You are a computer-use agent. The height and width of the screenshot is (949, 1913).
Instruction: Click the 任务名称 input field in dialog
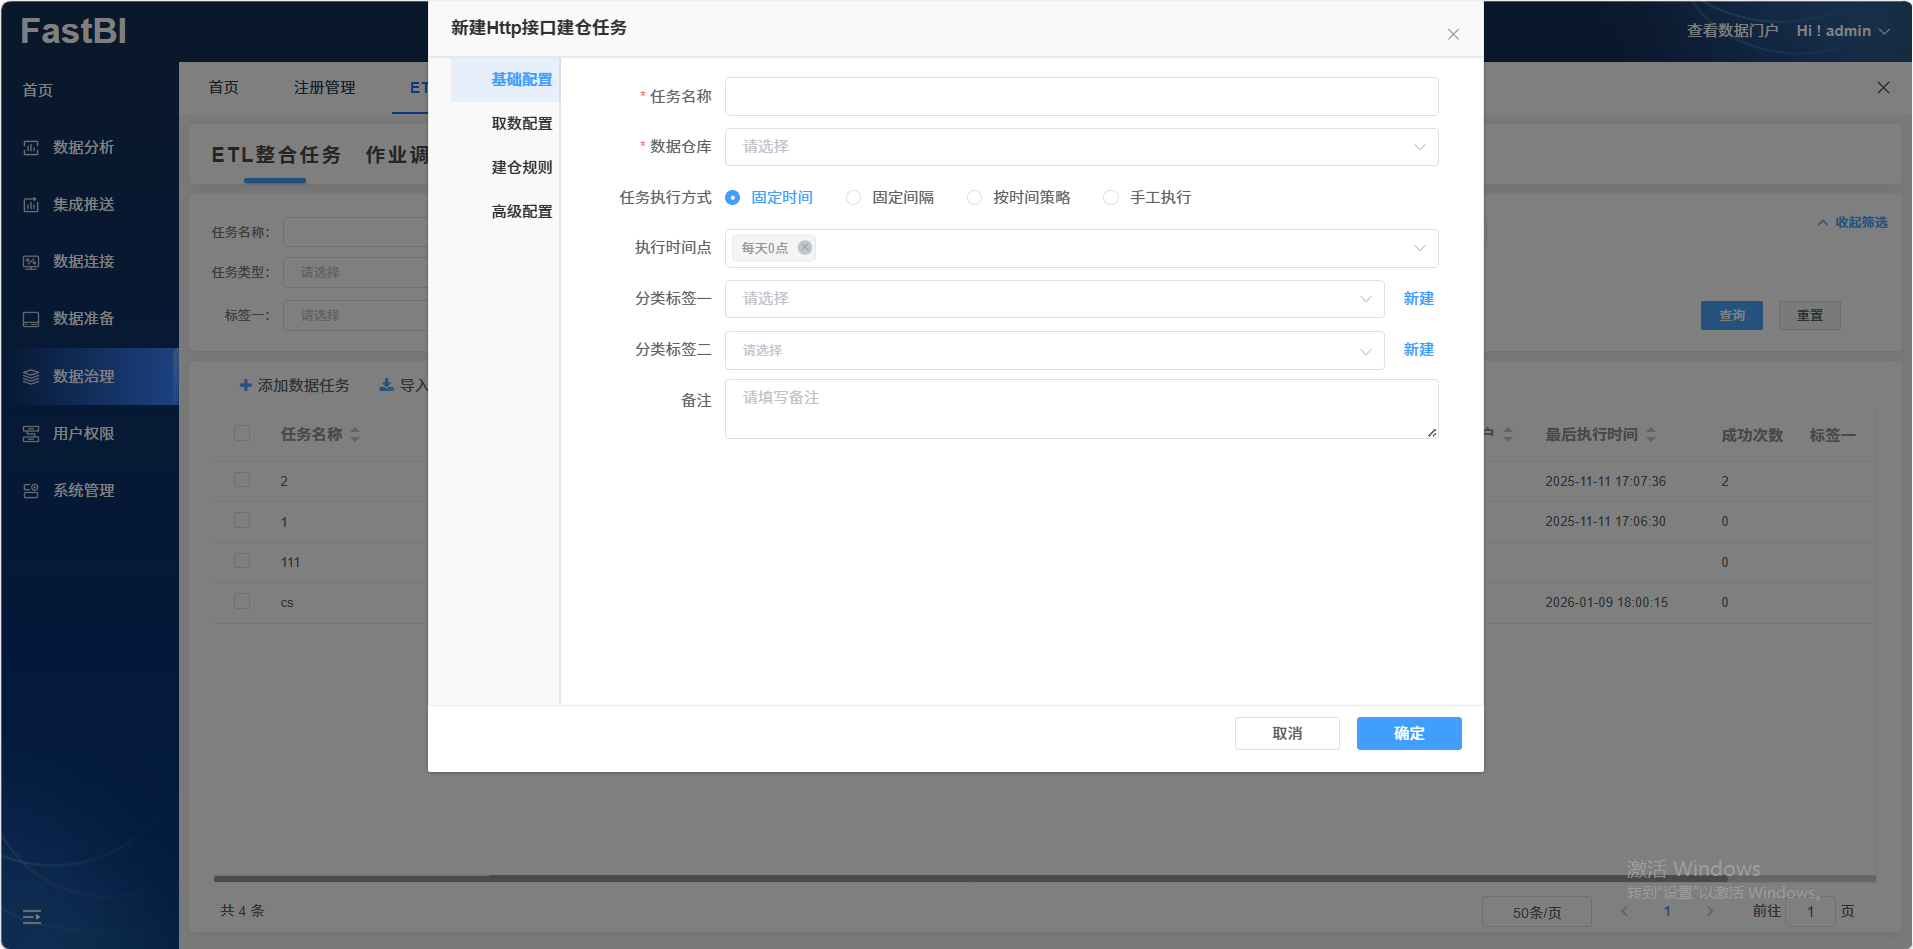(x=1081, y=97)
